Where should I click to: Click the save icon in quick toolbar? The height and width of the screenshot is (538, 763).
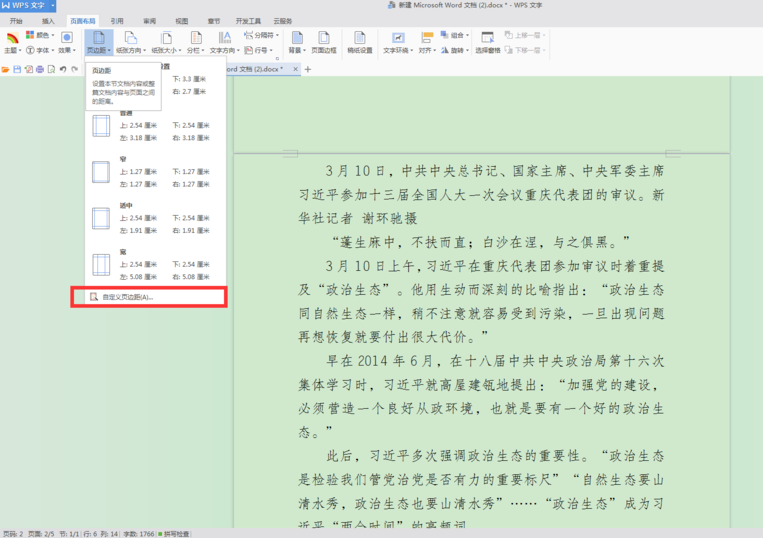(x=17, y=70)
